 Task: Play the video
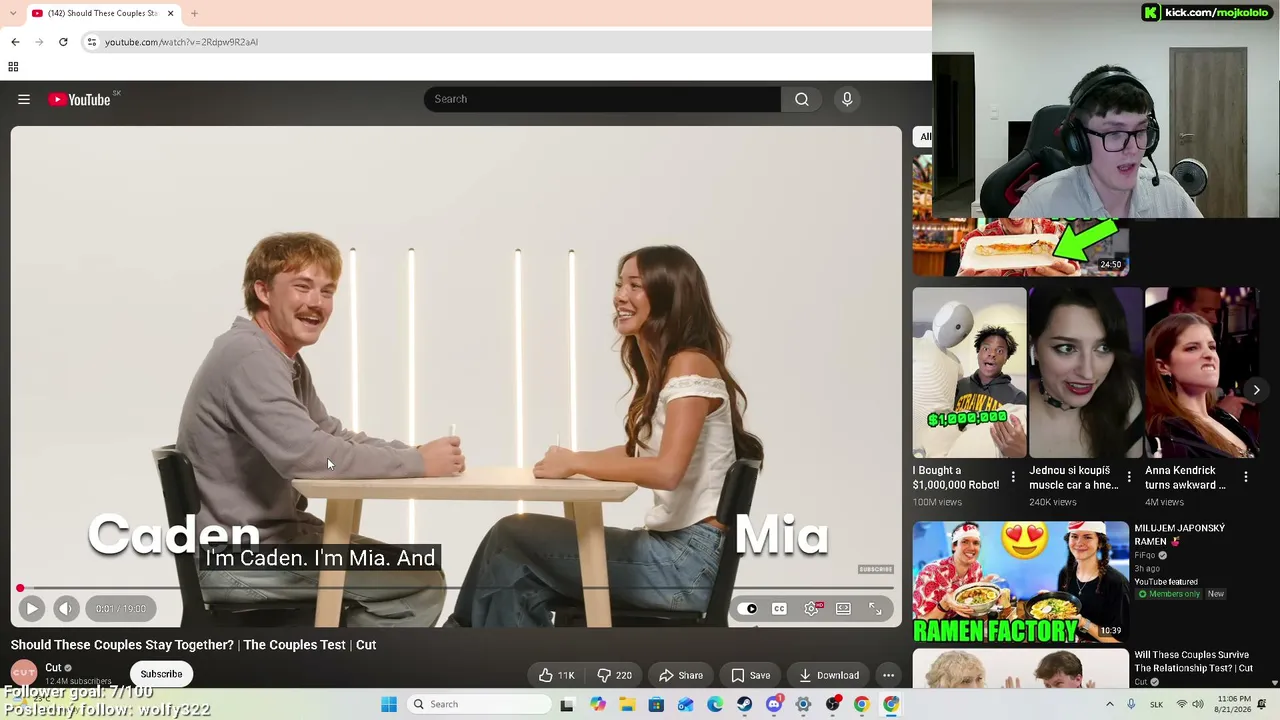[x=31, y=608]
